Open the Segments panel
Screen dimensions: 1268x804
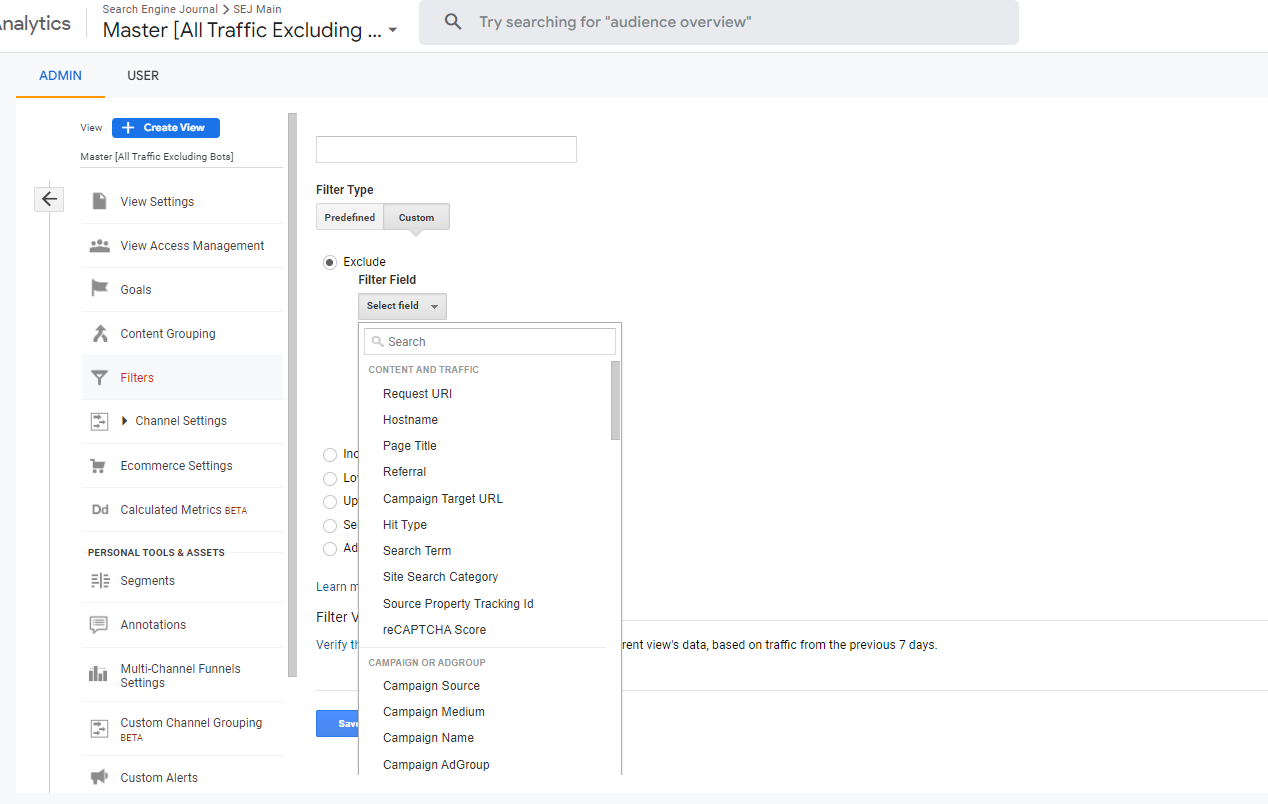click(x=147, y=579)
